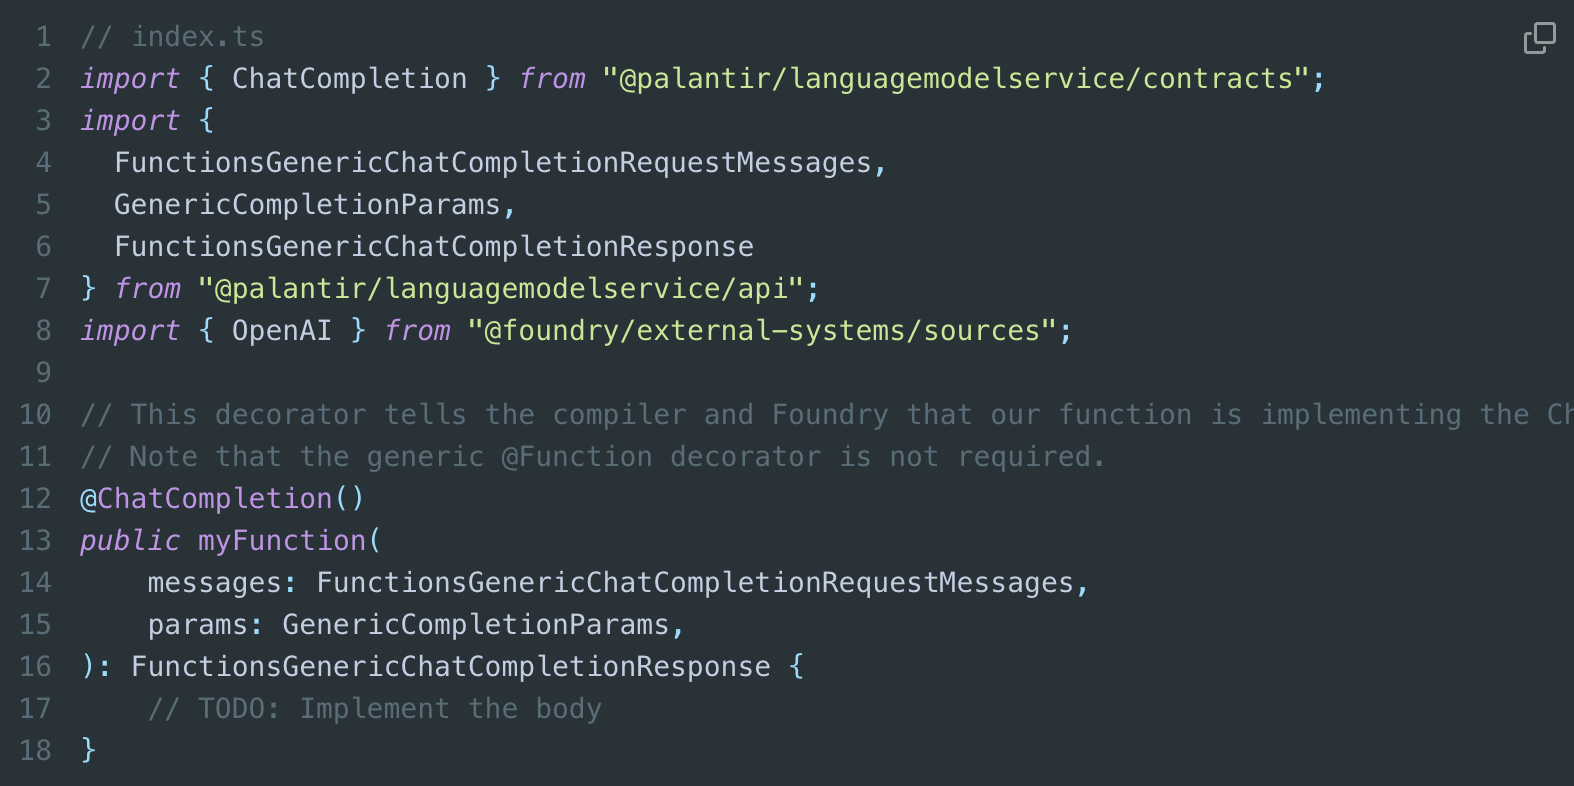Click the copy code icon
The height and width of the screenshot is (786, 1574).
click(1539, 38)
